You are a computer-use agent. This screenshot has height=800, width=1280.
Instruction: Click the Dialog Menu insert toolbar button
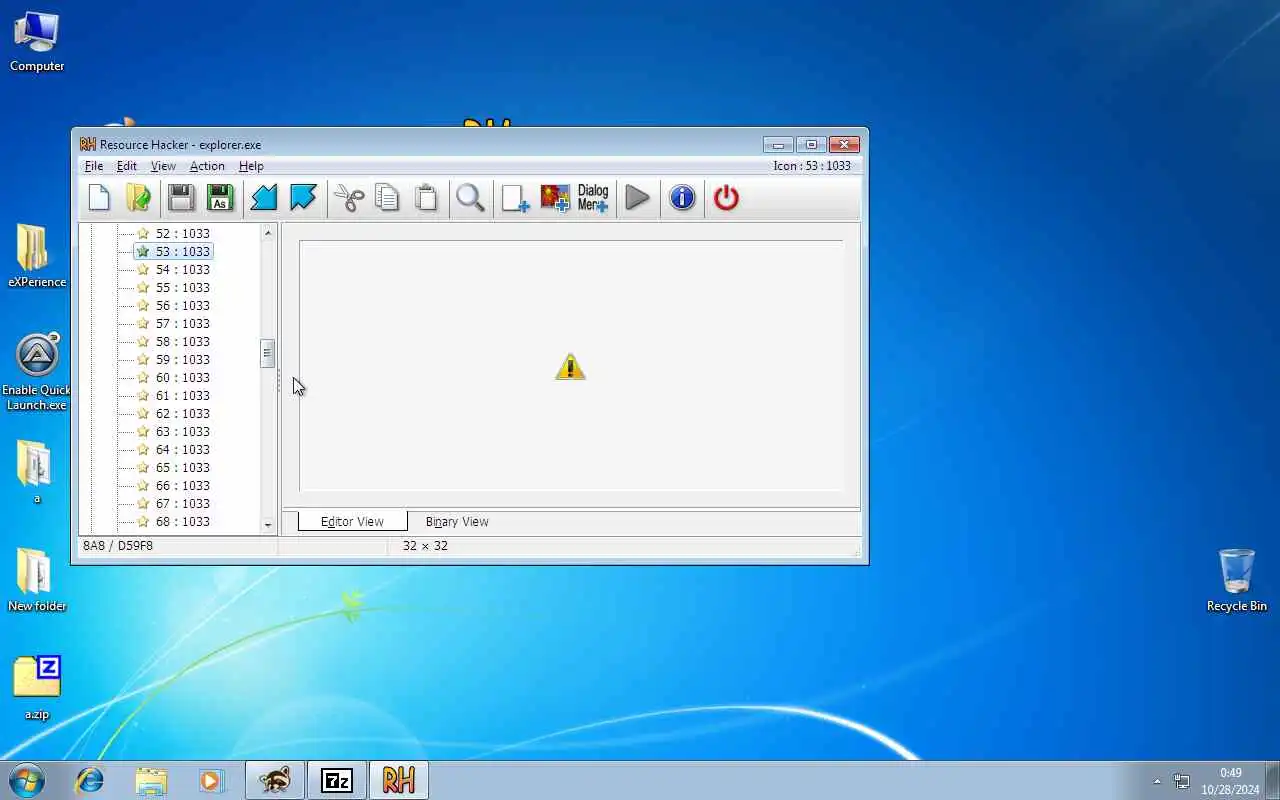point(593,198)
